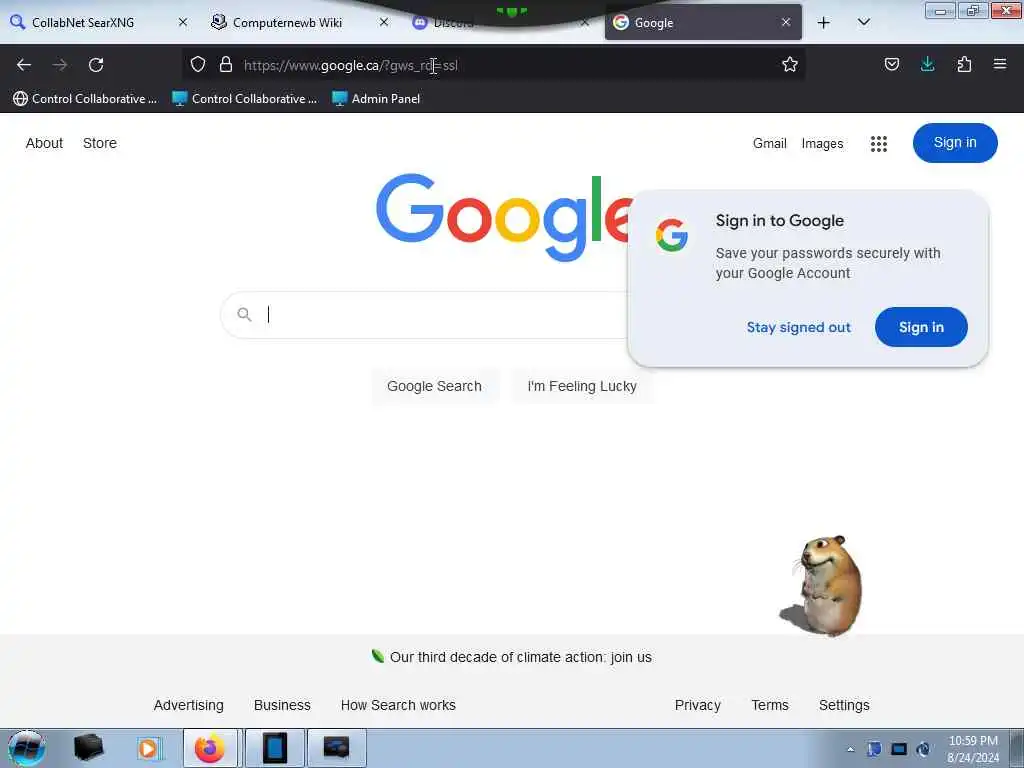The height and width of the screenshot is (768, 1024).
Task: Open the Privacy footer link
Action: point(697,705)
